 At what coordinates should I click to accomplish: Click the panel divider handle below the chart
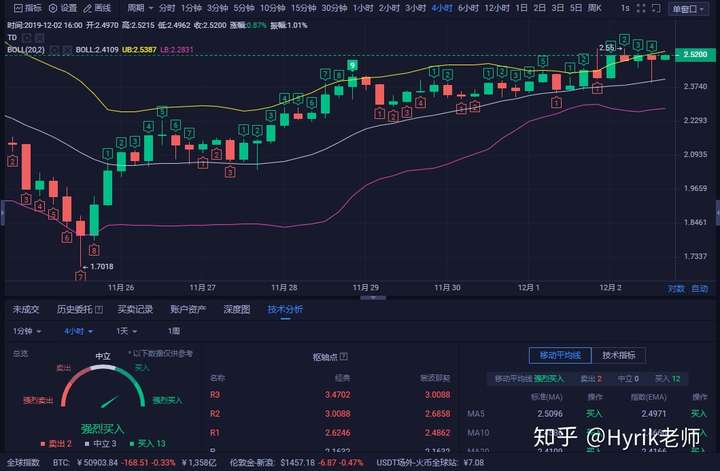point(373,297)
